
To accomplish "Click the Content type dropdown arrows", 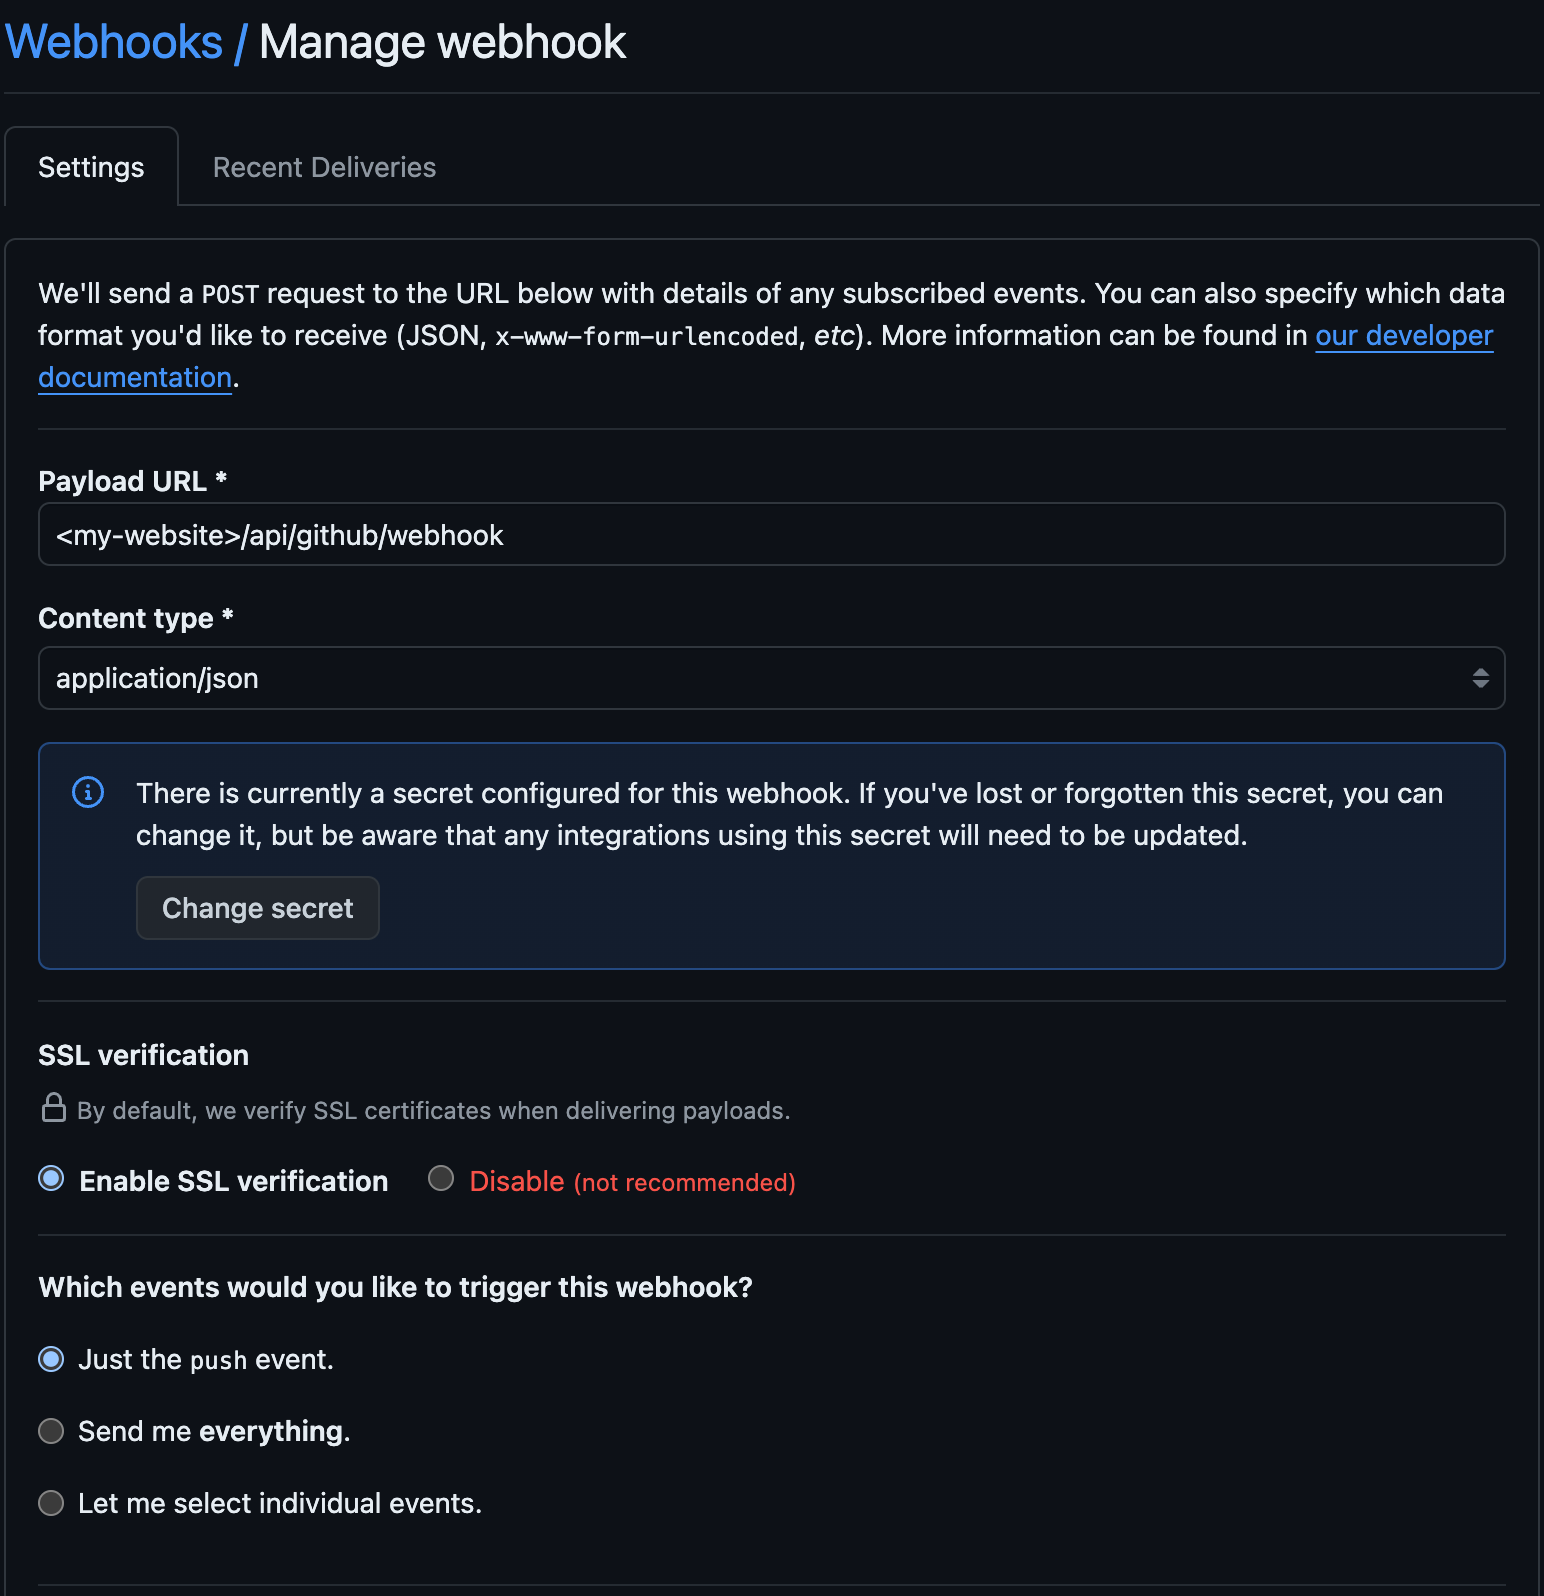I will (1480, 679).
